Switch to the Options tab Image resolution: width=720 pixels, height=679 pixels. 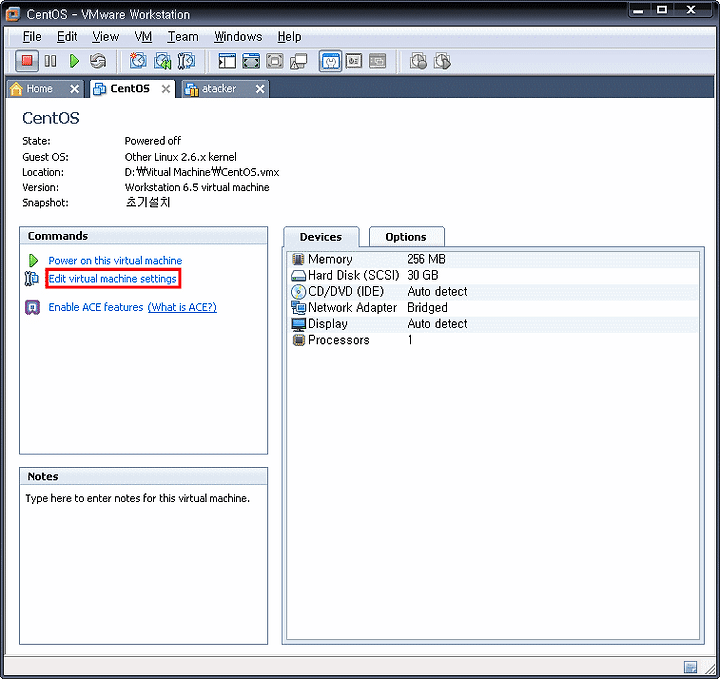406,237
